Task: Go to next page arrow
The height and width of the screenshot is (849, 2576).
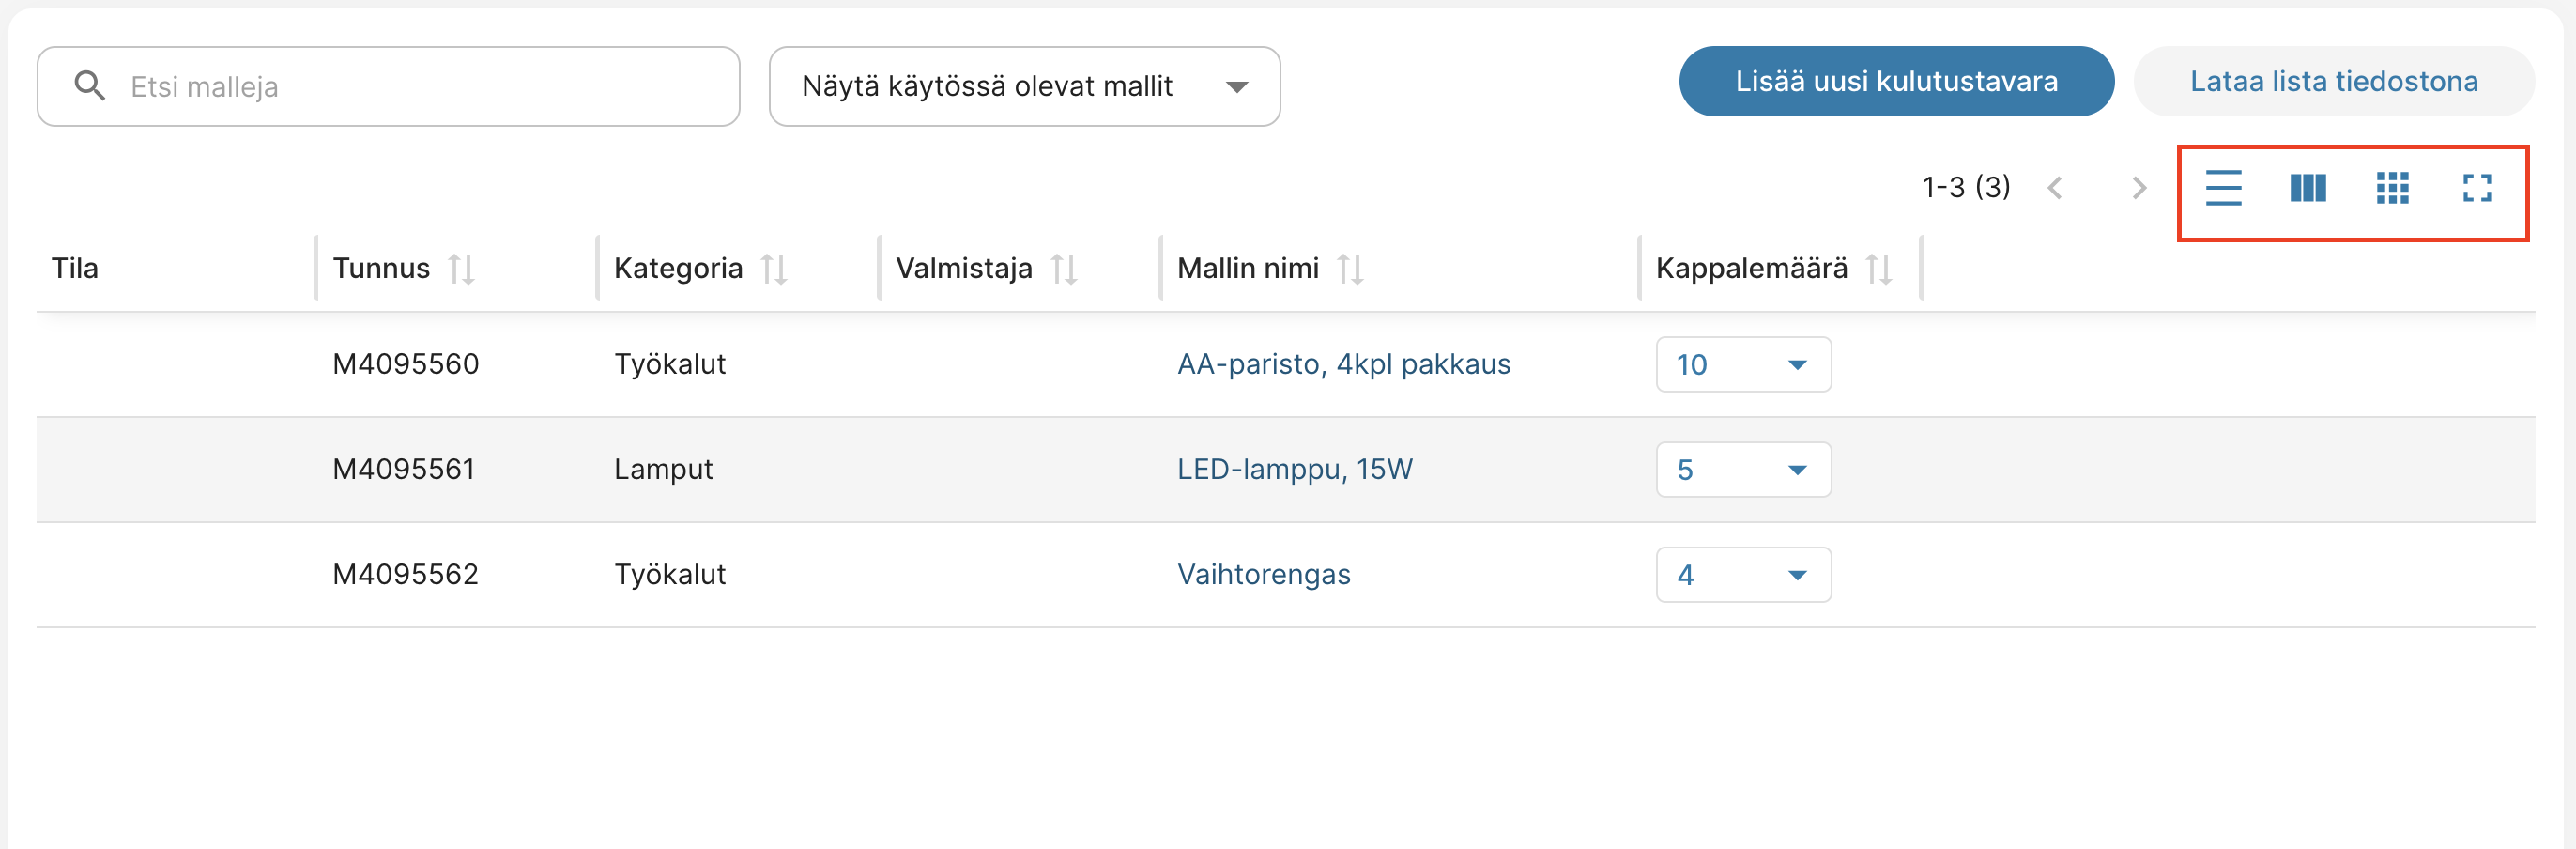Action: coord(2138,188)
